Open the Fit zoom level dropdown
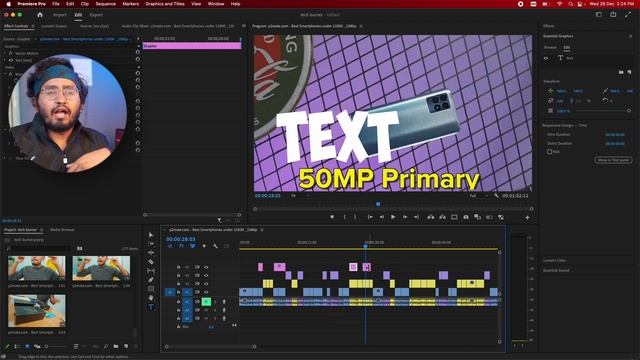 [x=300, y=196]
